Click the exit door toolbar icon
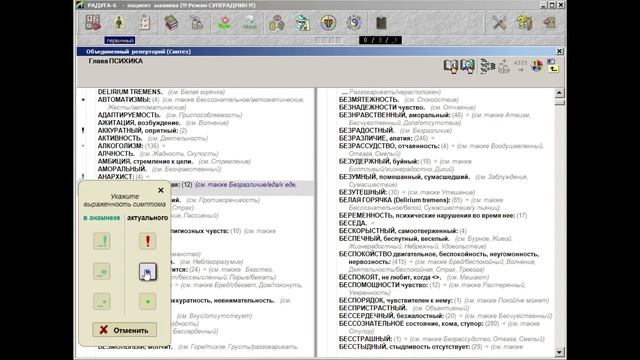This screenshot has height=360, width=640. [550, 23]
